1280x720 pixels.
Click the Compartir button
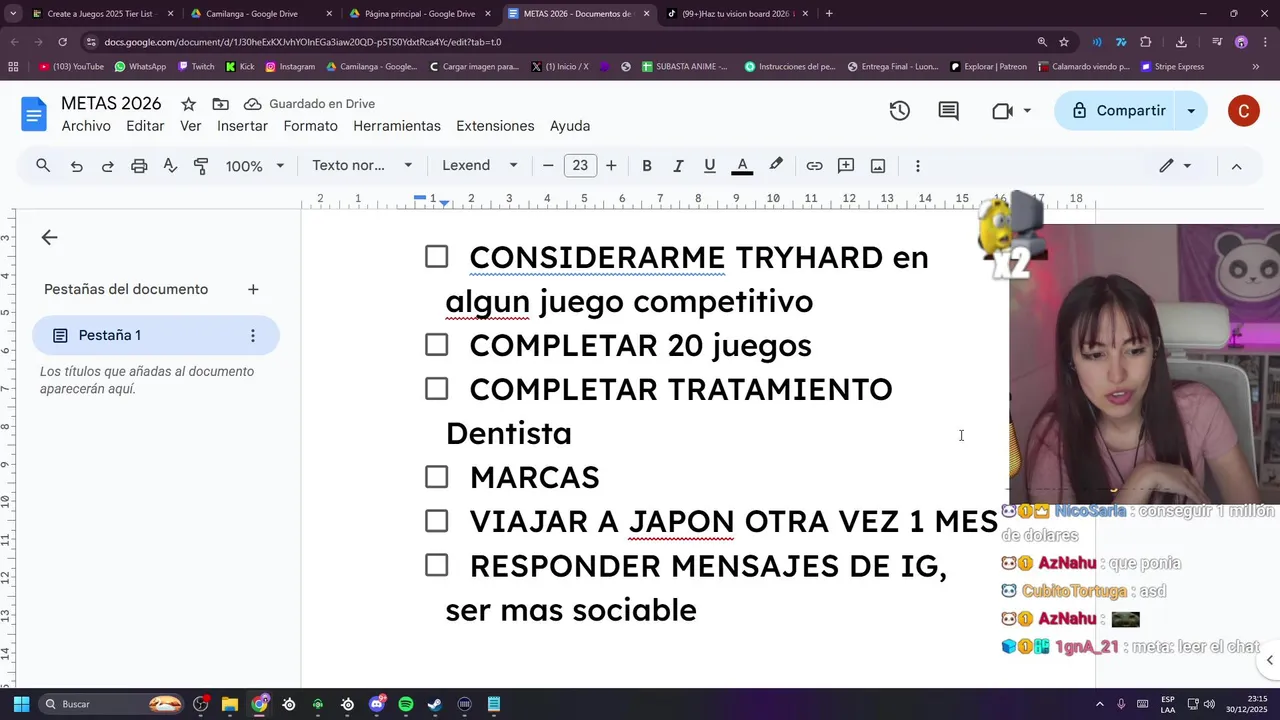click(x=1118, y=111)
